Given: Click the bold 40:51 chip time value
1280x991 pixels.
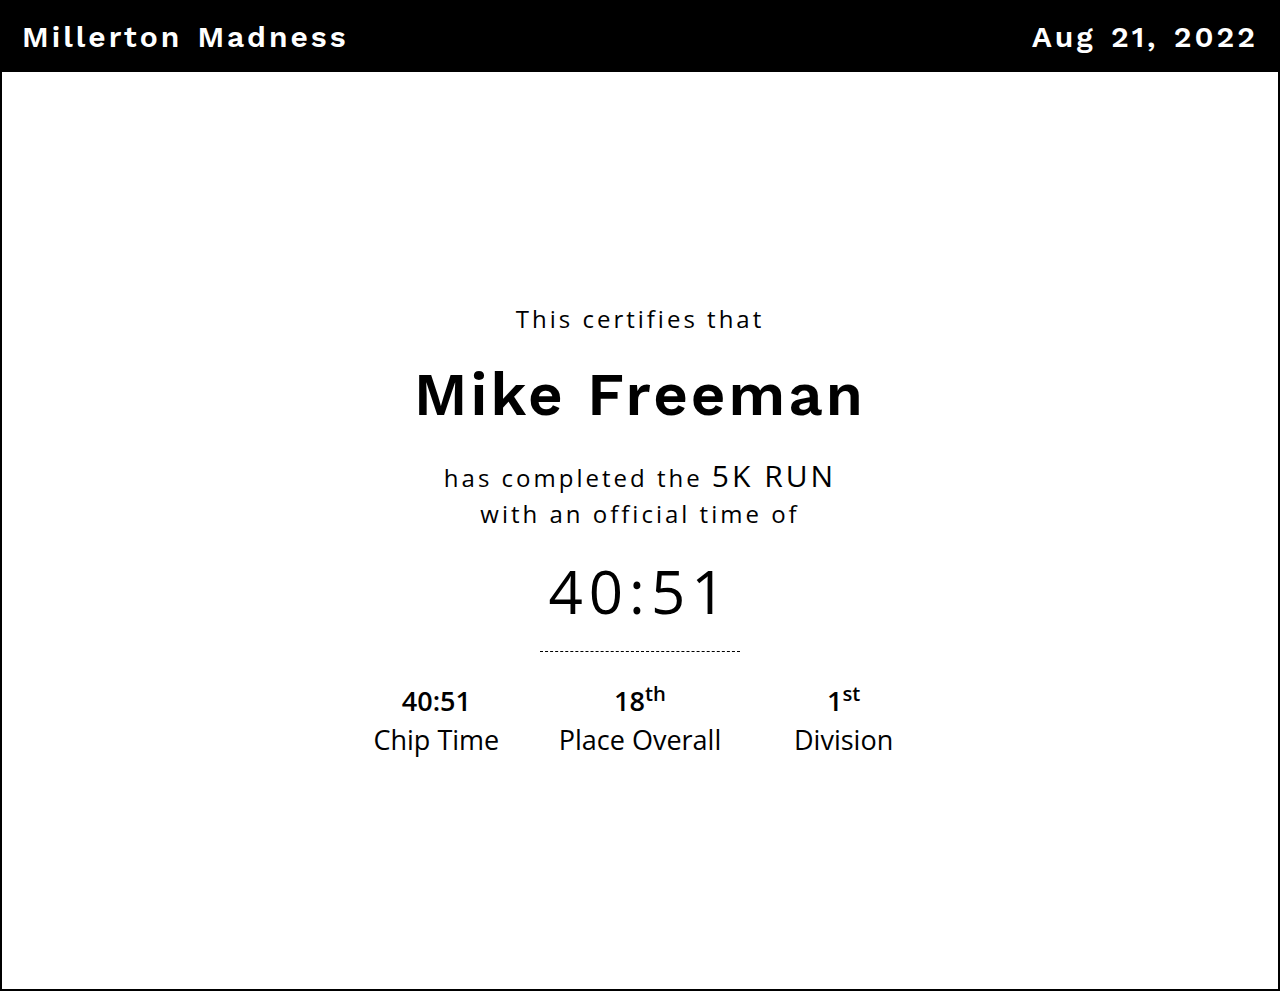Looking at the screenshot, I should (435, 702).
